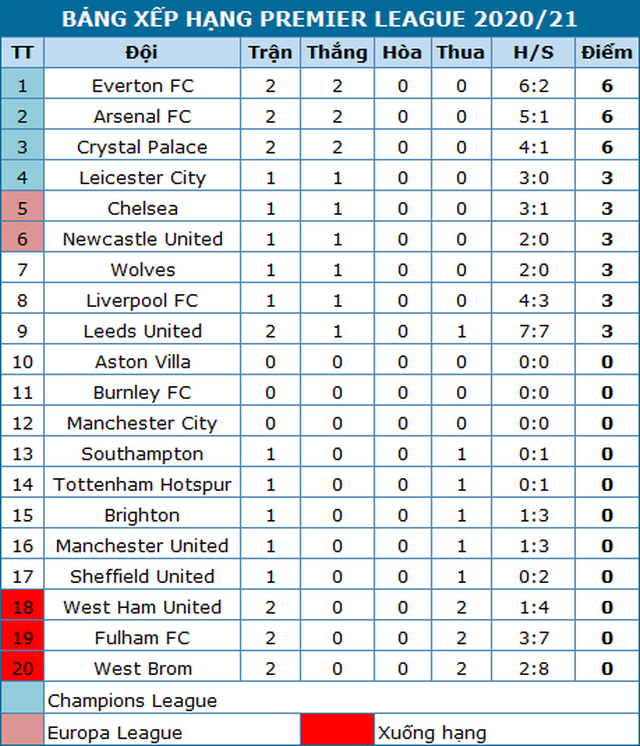Click the Leeds United 7:7 score cell
The width and height of the screenshot is (640, 746).
pos(525,331)
